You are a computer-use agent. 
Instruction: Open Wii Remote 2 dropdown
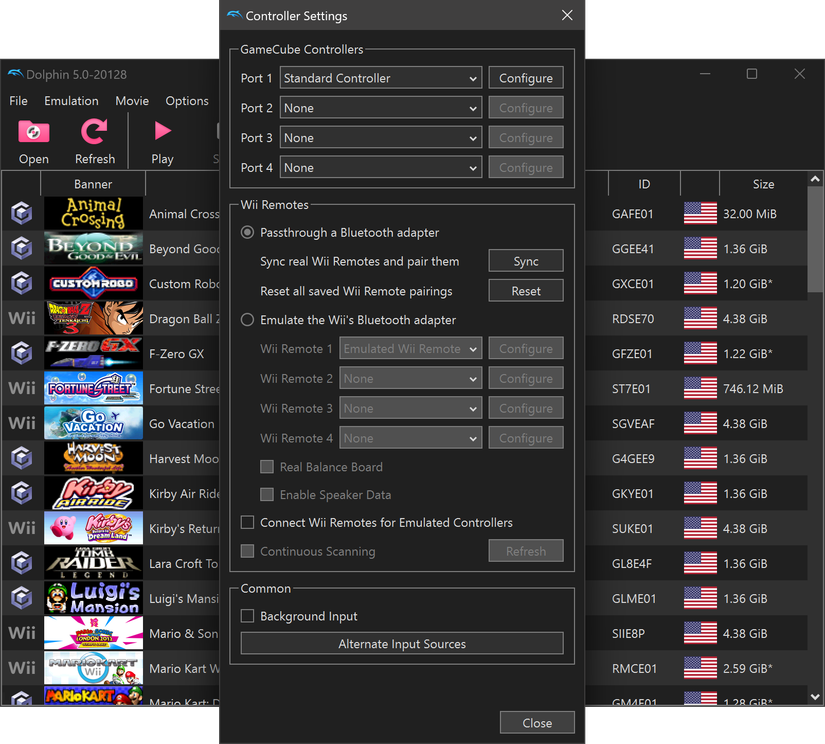pos(410,378)
